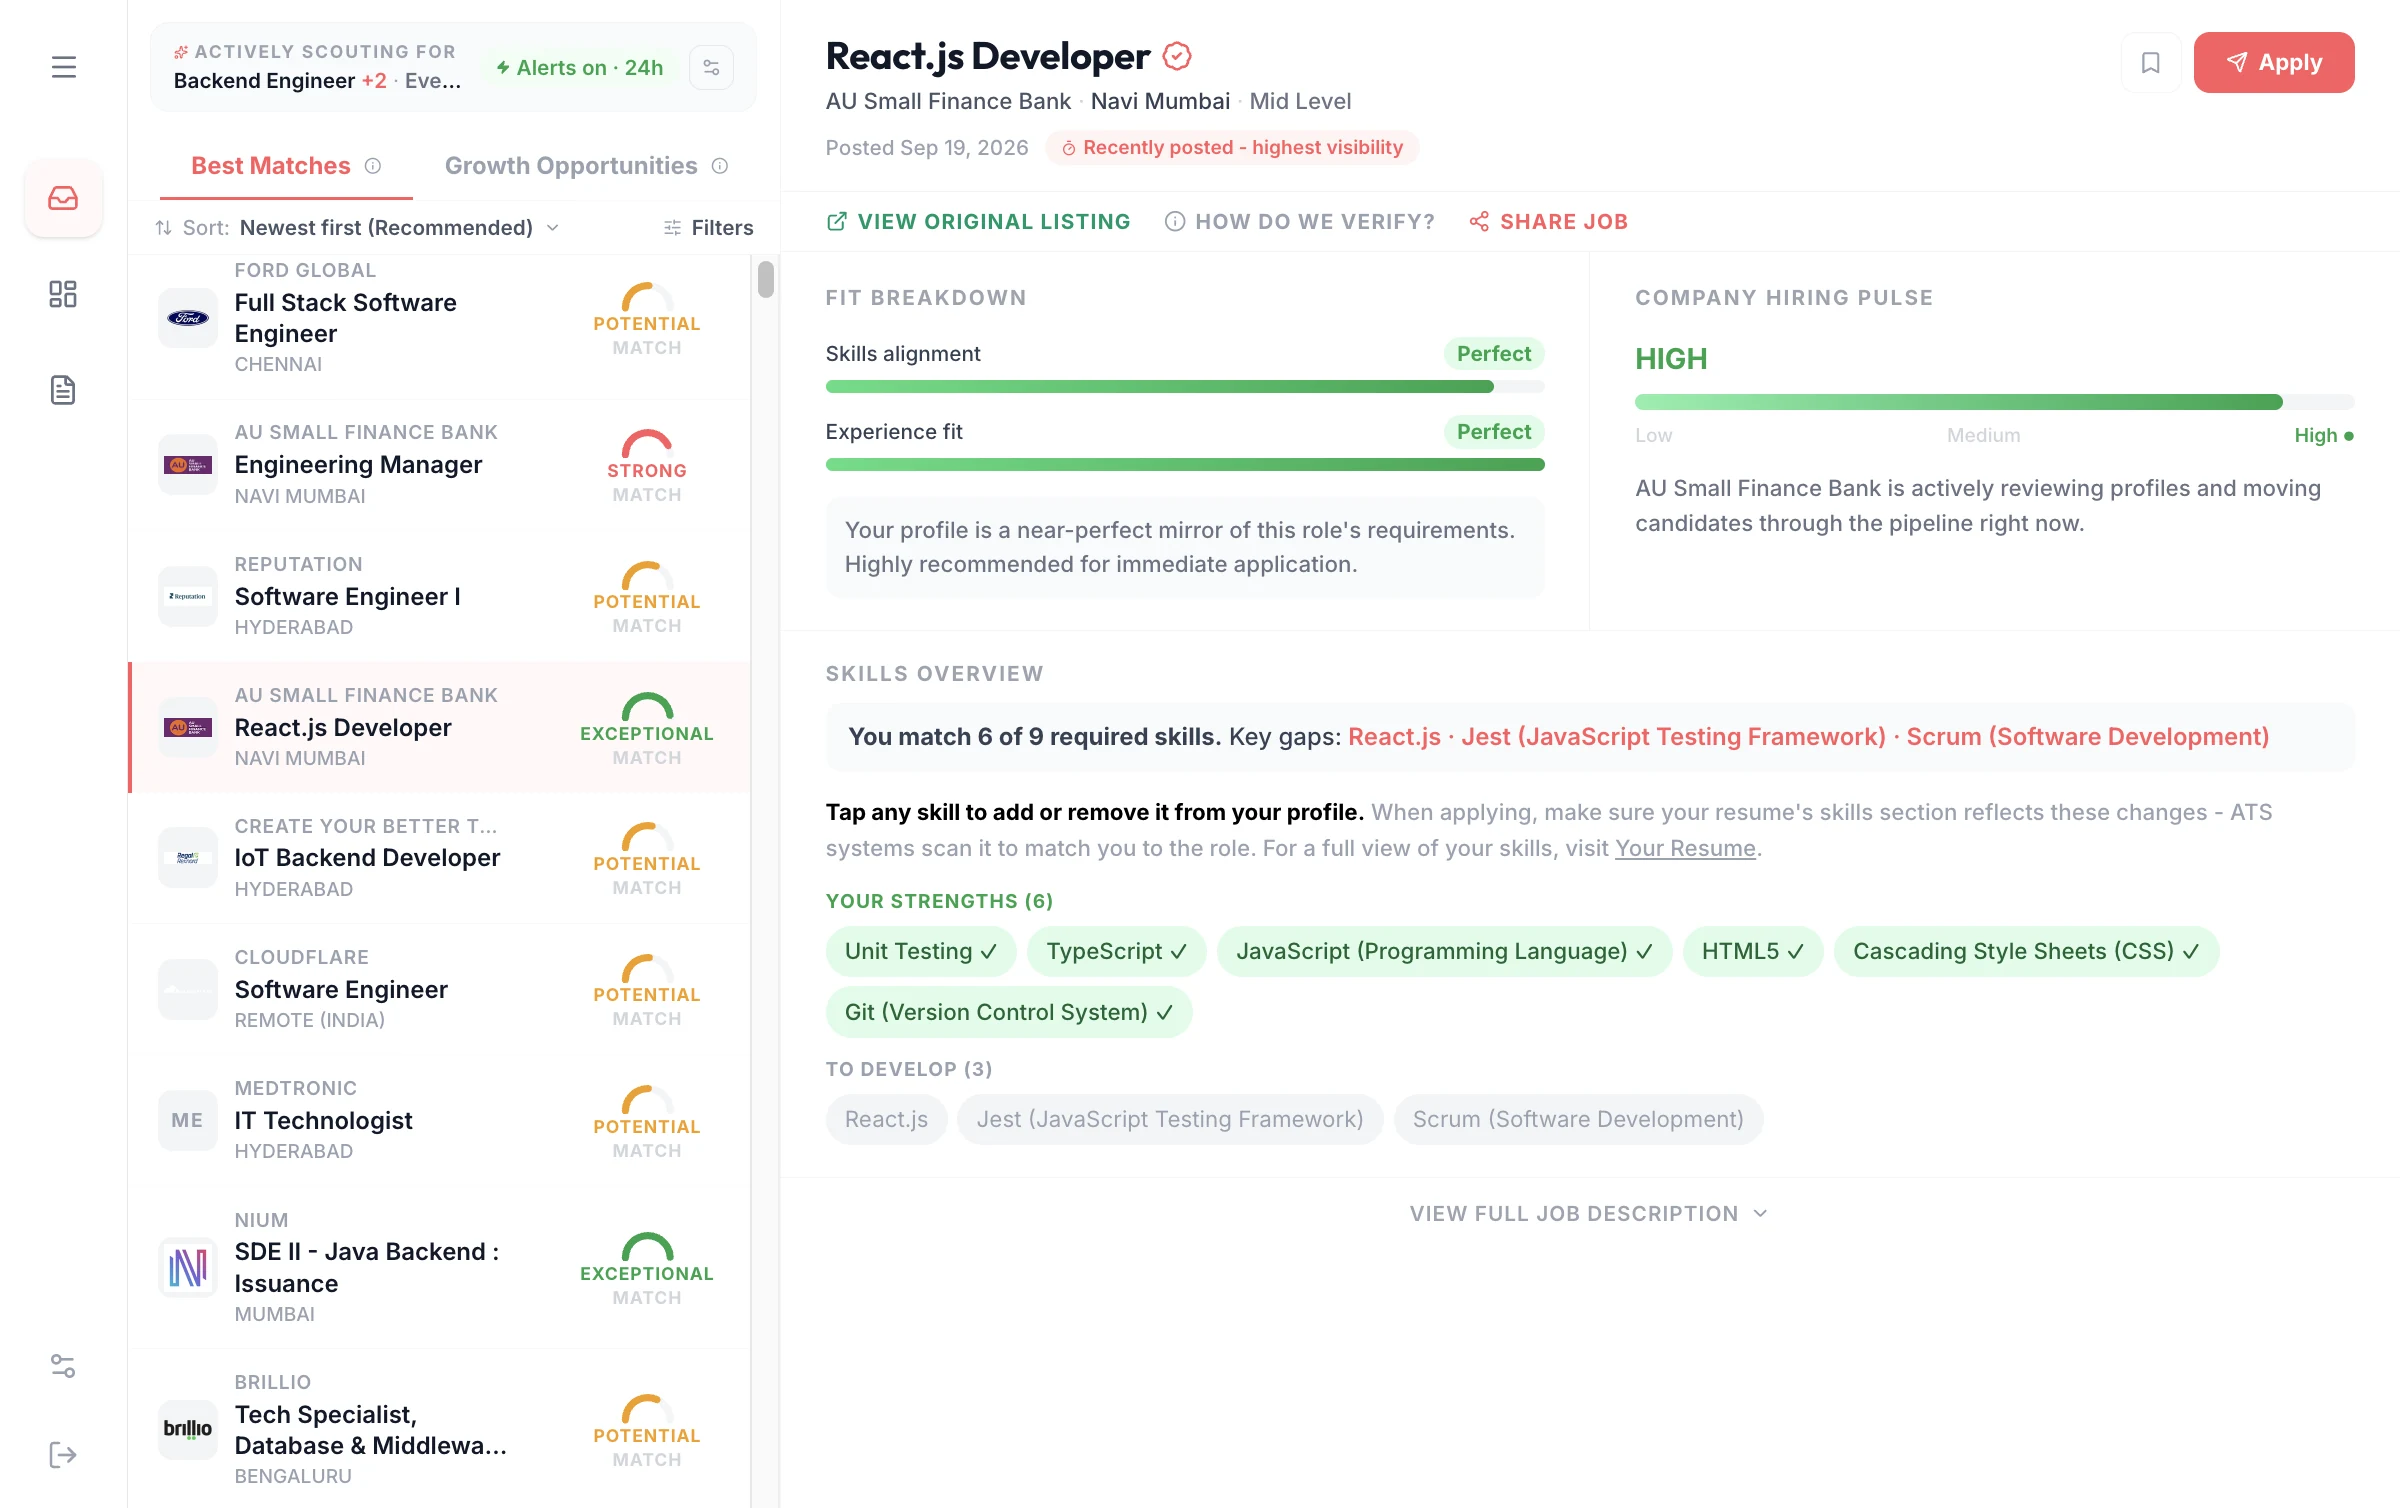Toggle Cascading Style Sheets (CSS) skill chip
This screenshot has height=1508, width=2400.
tap(2026, 952)
